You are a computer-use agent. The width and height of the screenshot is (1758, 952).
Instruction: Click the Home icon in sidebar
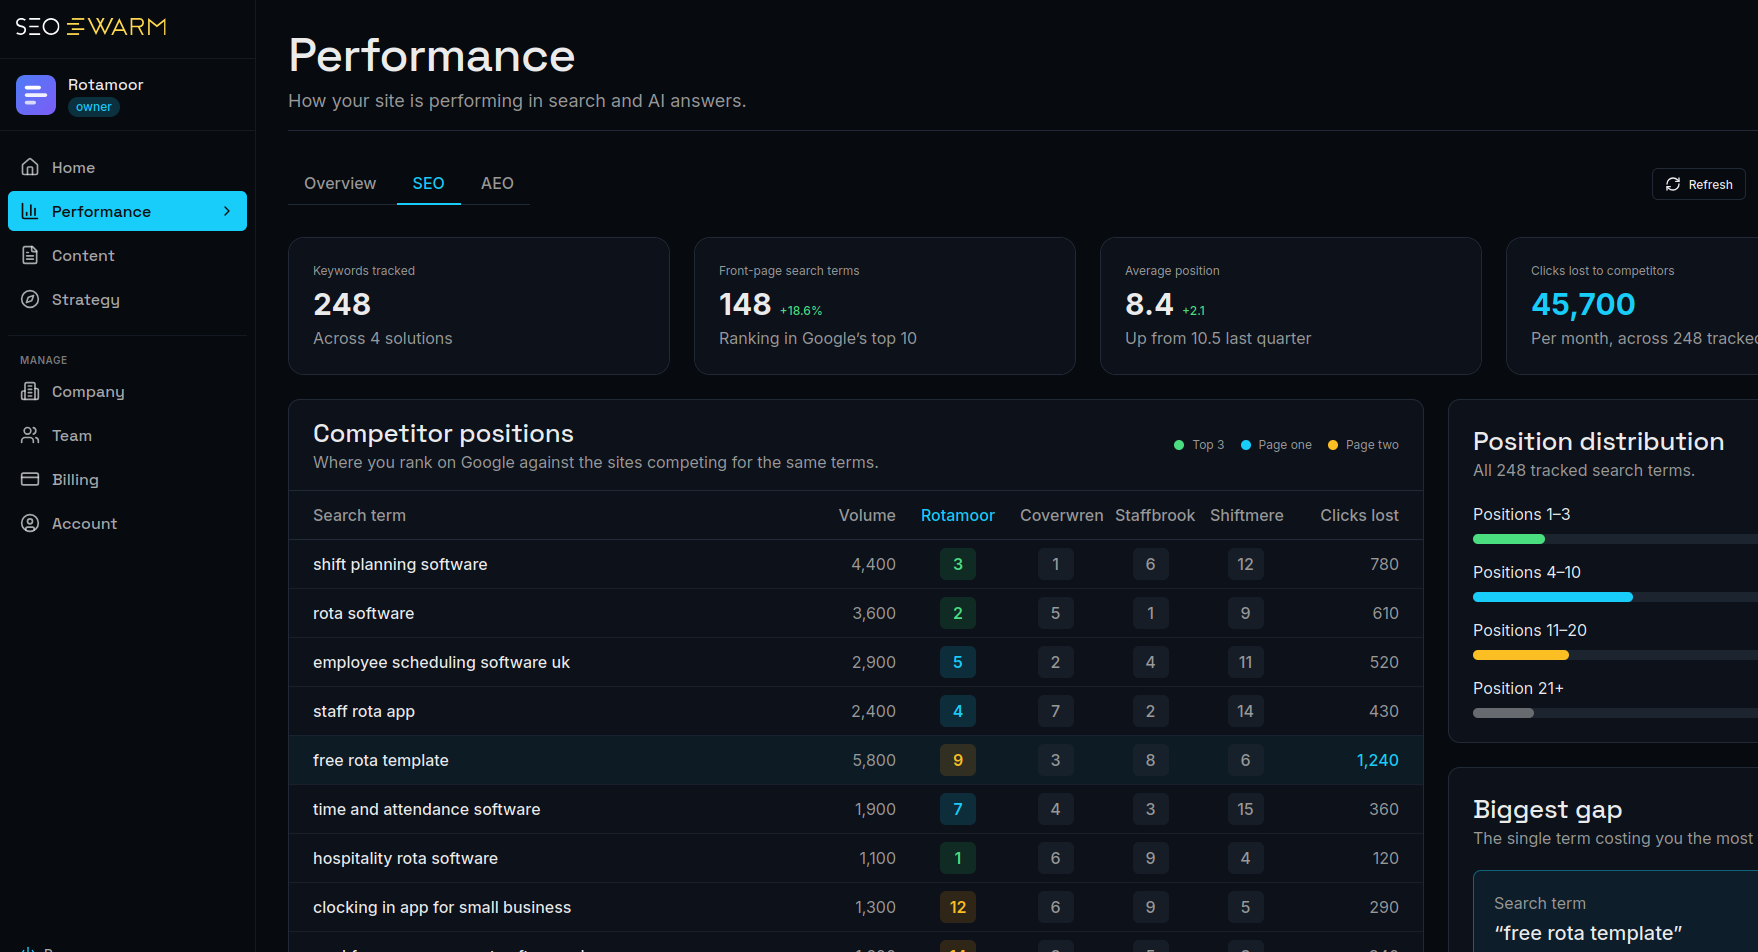tap(31, 167)
